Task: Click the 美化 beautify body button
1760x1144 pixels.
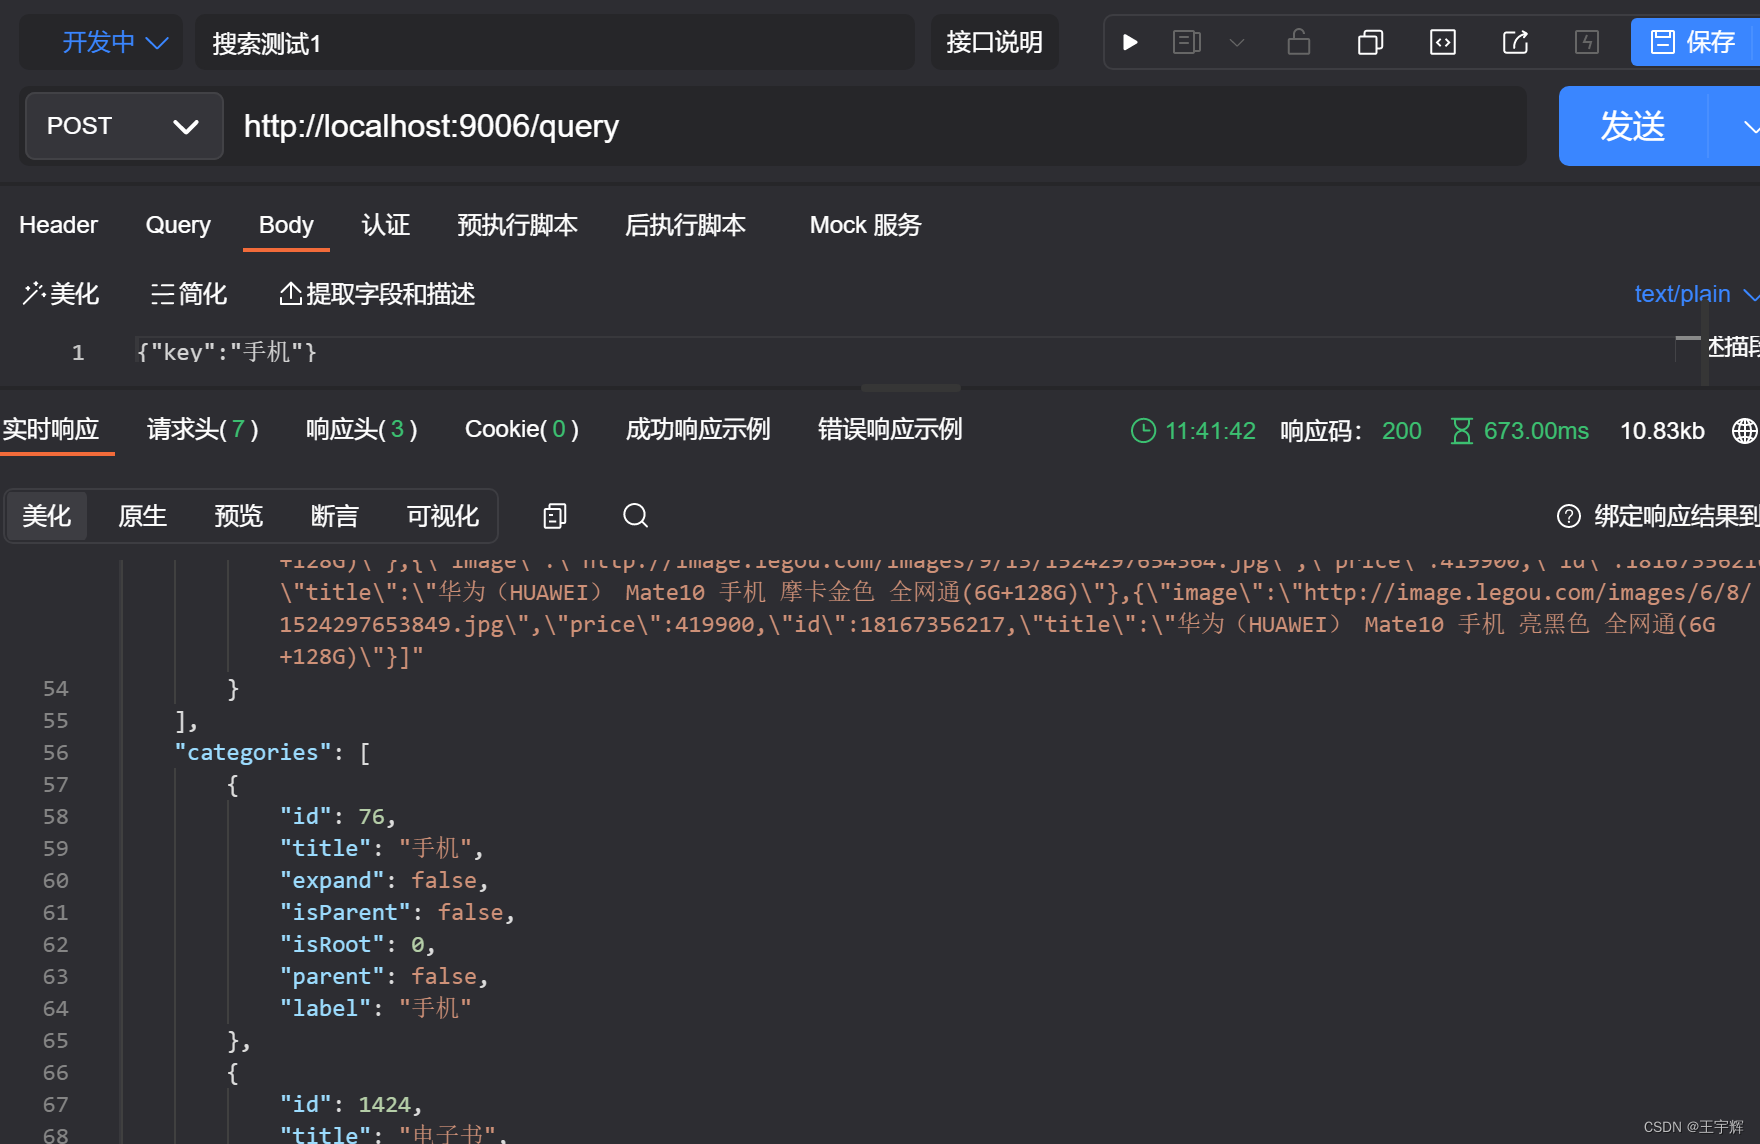Action: point(61,294)
